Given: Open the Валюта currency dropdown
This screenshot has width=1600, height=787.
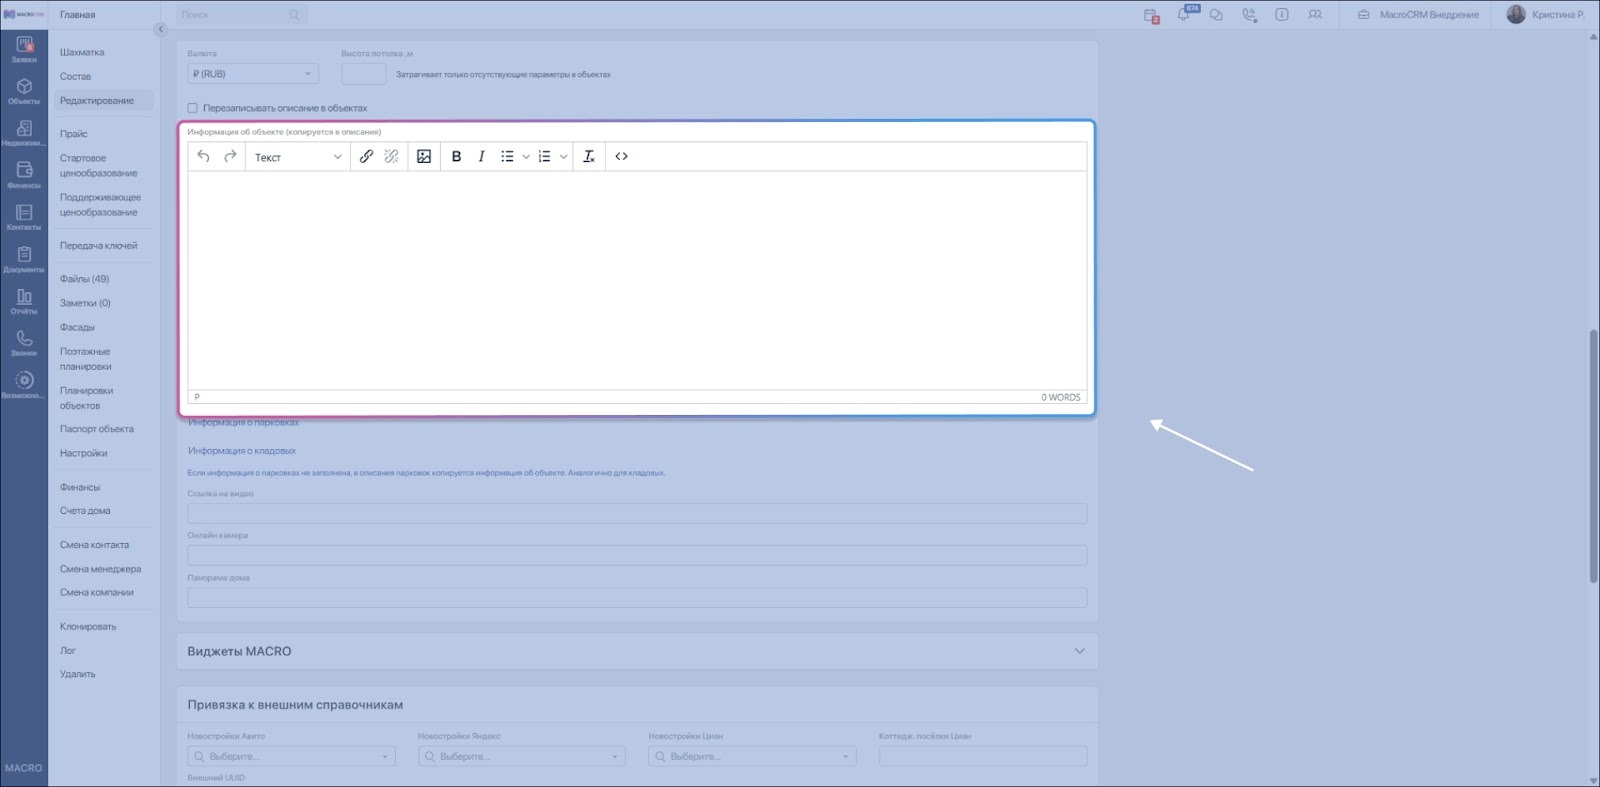Looking at the screenshot, I should [x=252, y=74].
